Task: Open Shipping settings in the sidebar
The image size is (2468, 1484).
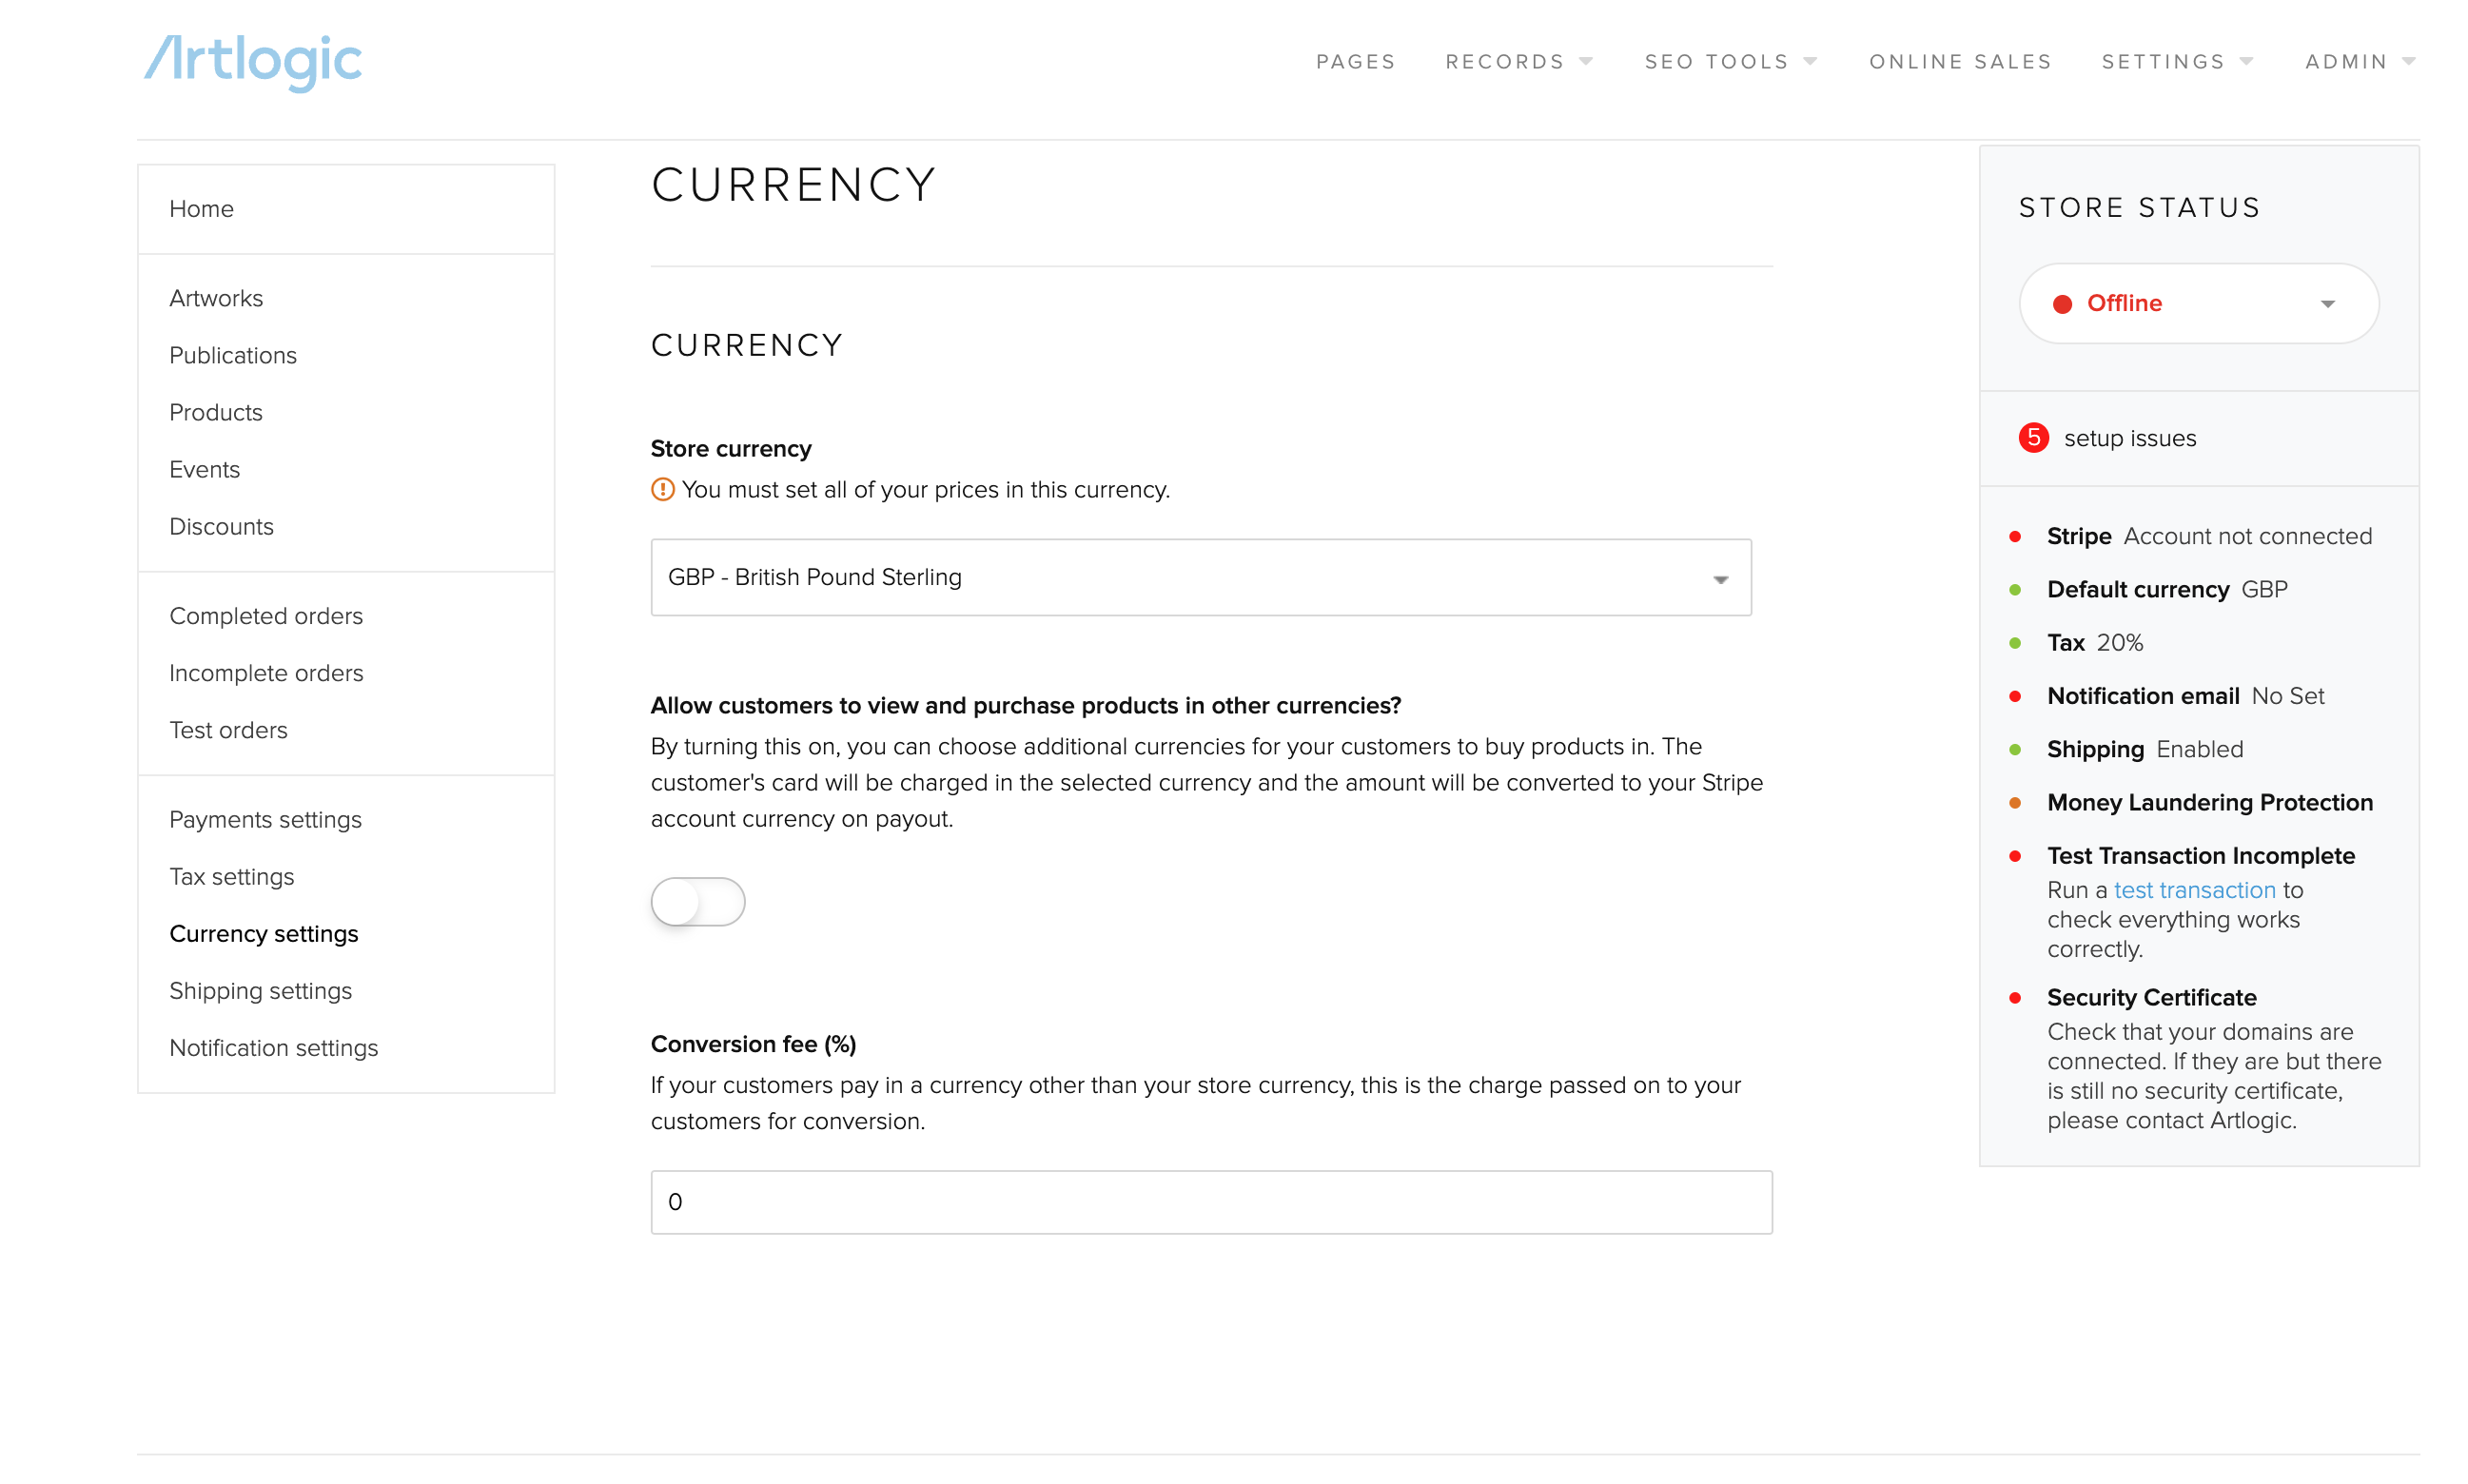Action: click(x=260, y=991)
